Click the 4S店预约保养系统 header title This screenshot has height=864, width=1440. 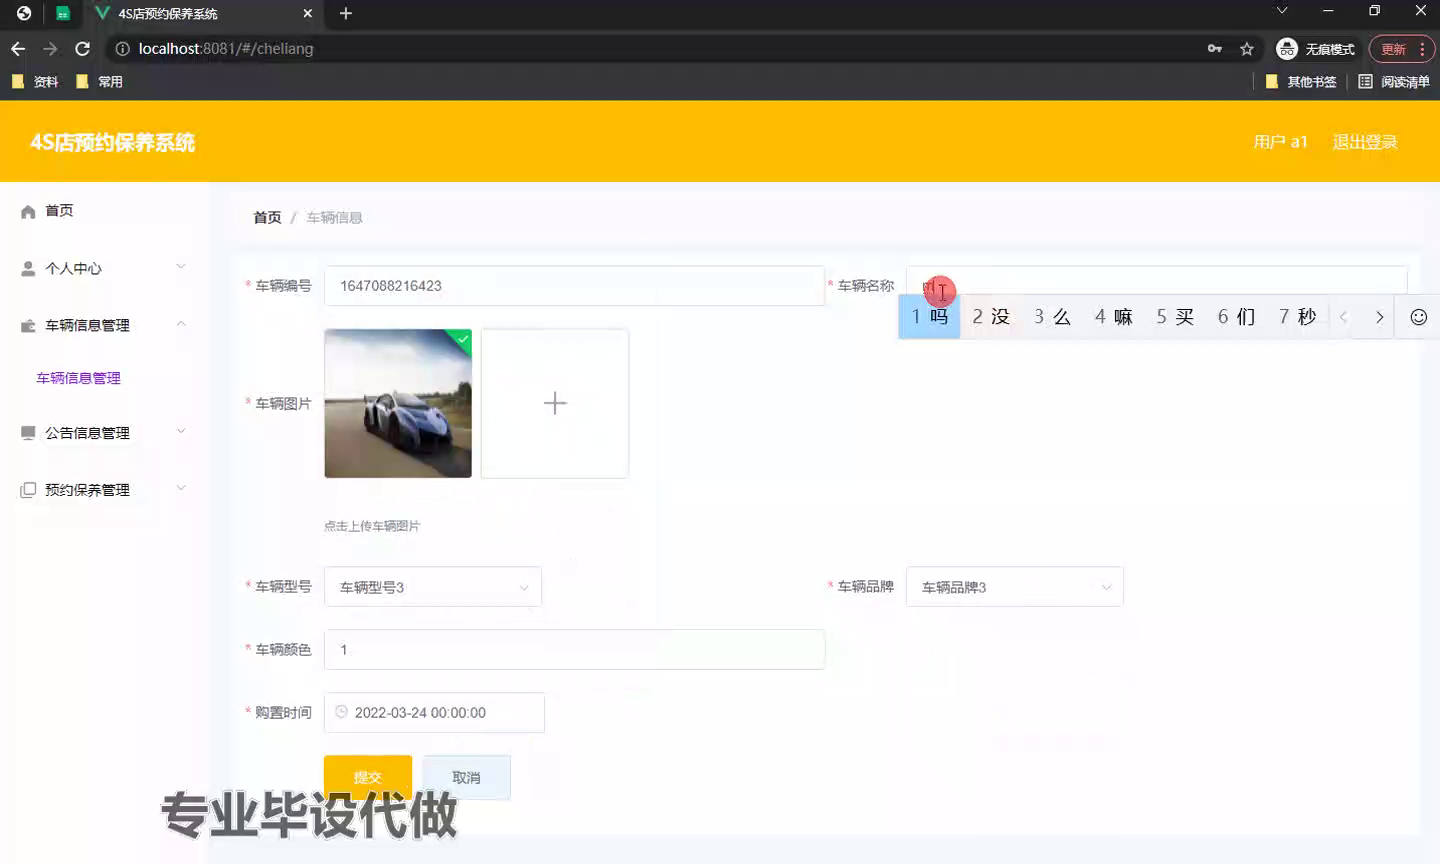(x=113, y=143)
